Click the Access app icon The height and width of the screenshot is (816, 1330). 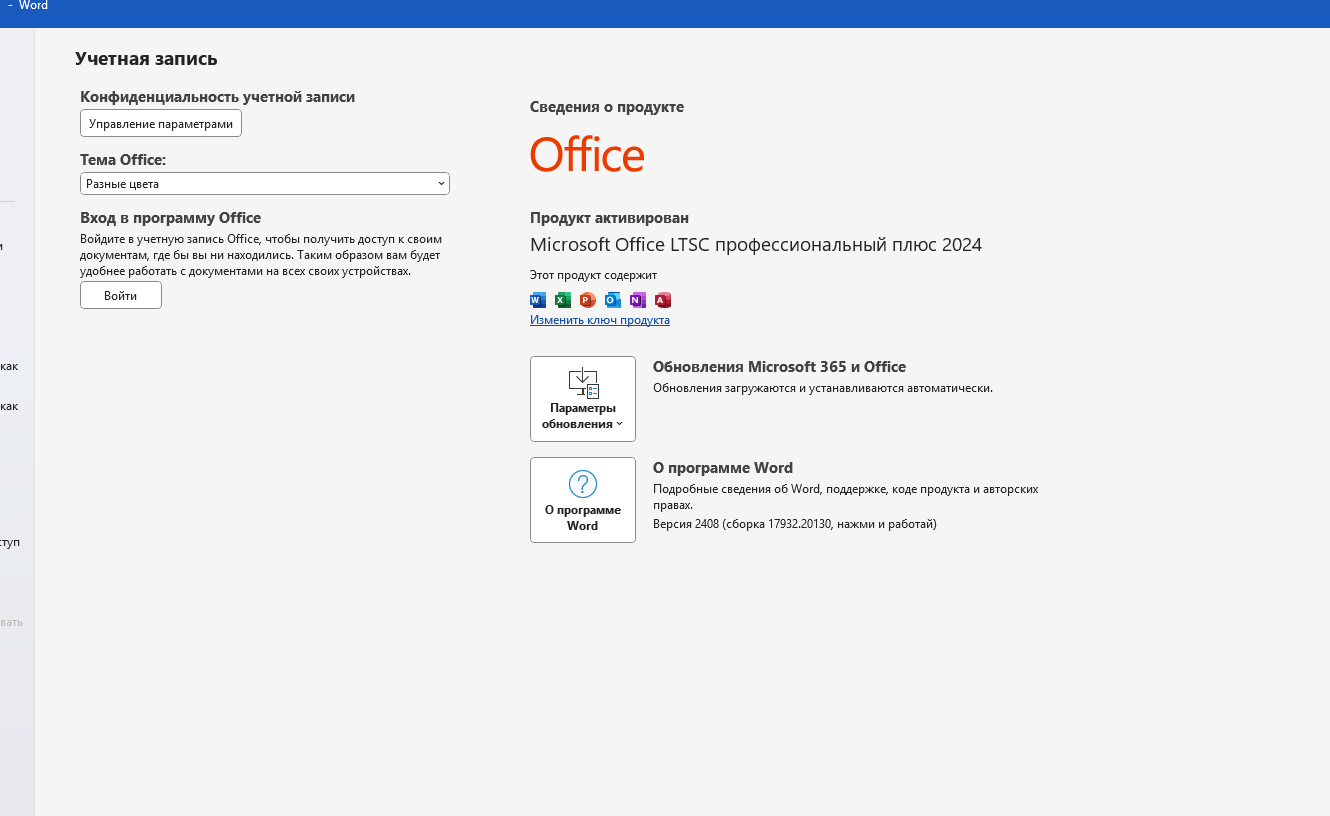coord(662,300)
